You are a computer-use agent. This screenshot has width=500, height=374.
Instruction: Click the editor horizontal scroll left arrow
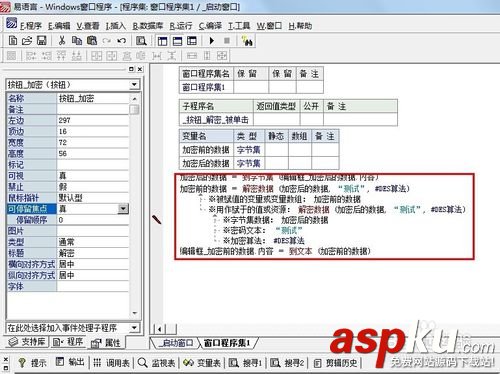tap(160, 329)
